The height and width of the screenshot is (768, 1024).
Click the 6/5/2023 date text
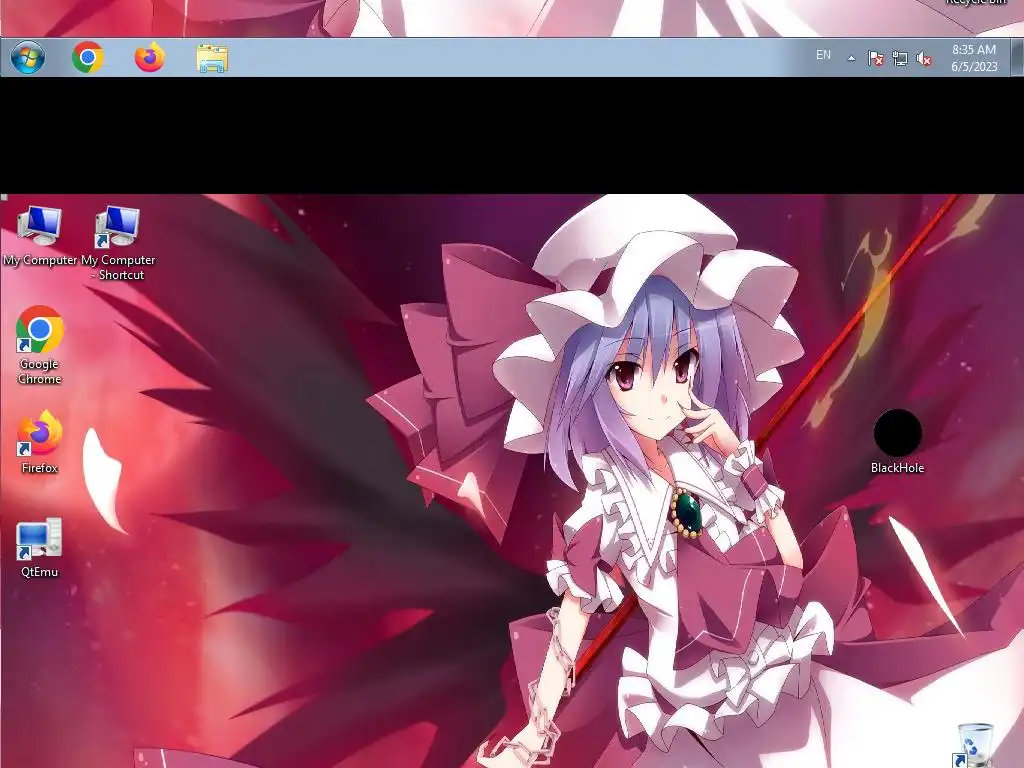coord(974,67)
